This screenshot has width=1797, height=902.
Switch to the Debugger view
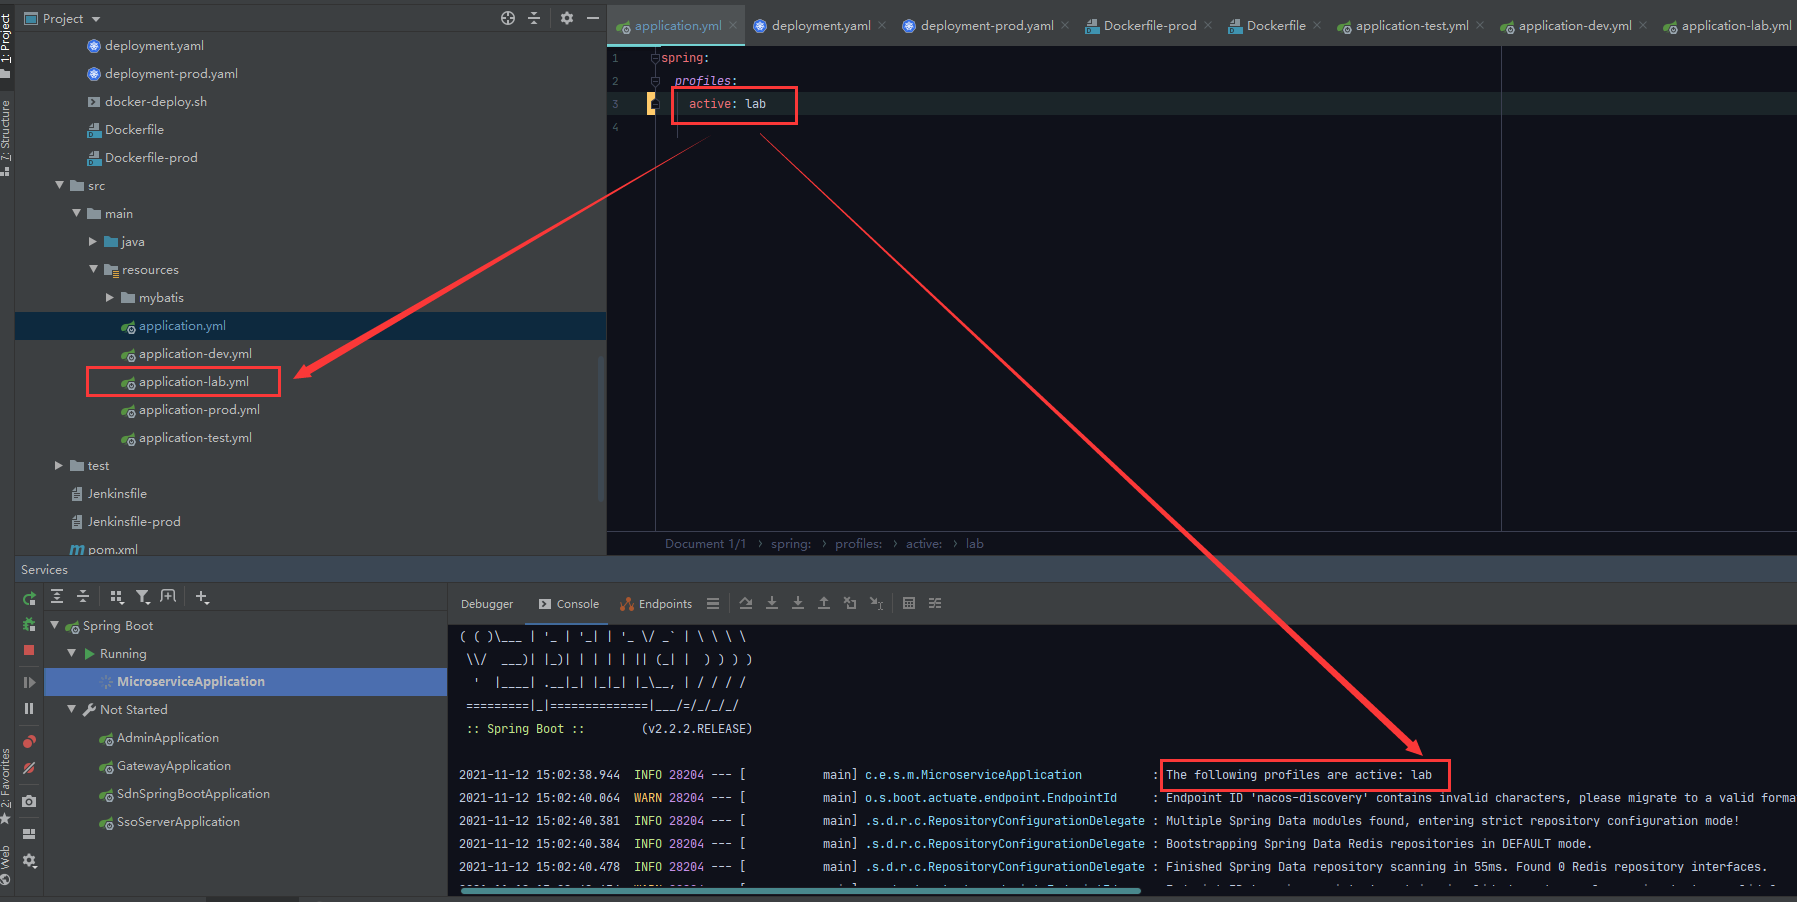[486, 603]
